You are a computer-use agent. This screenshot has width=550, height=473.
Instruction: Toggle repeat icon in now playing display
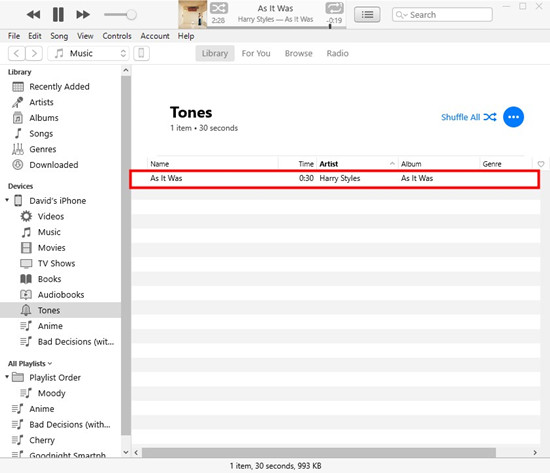[334, 8]
